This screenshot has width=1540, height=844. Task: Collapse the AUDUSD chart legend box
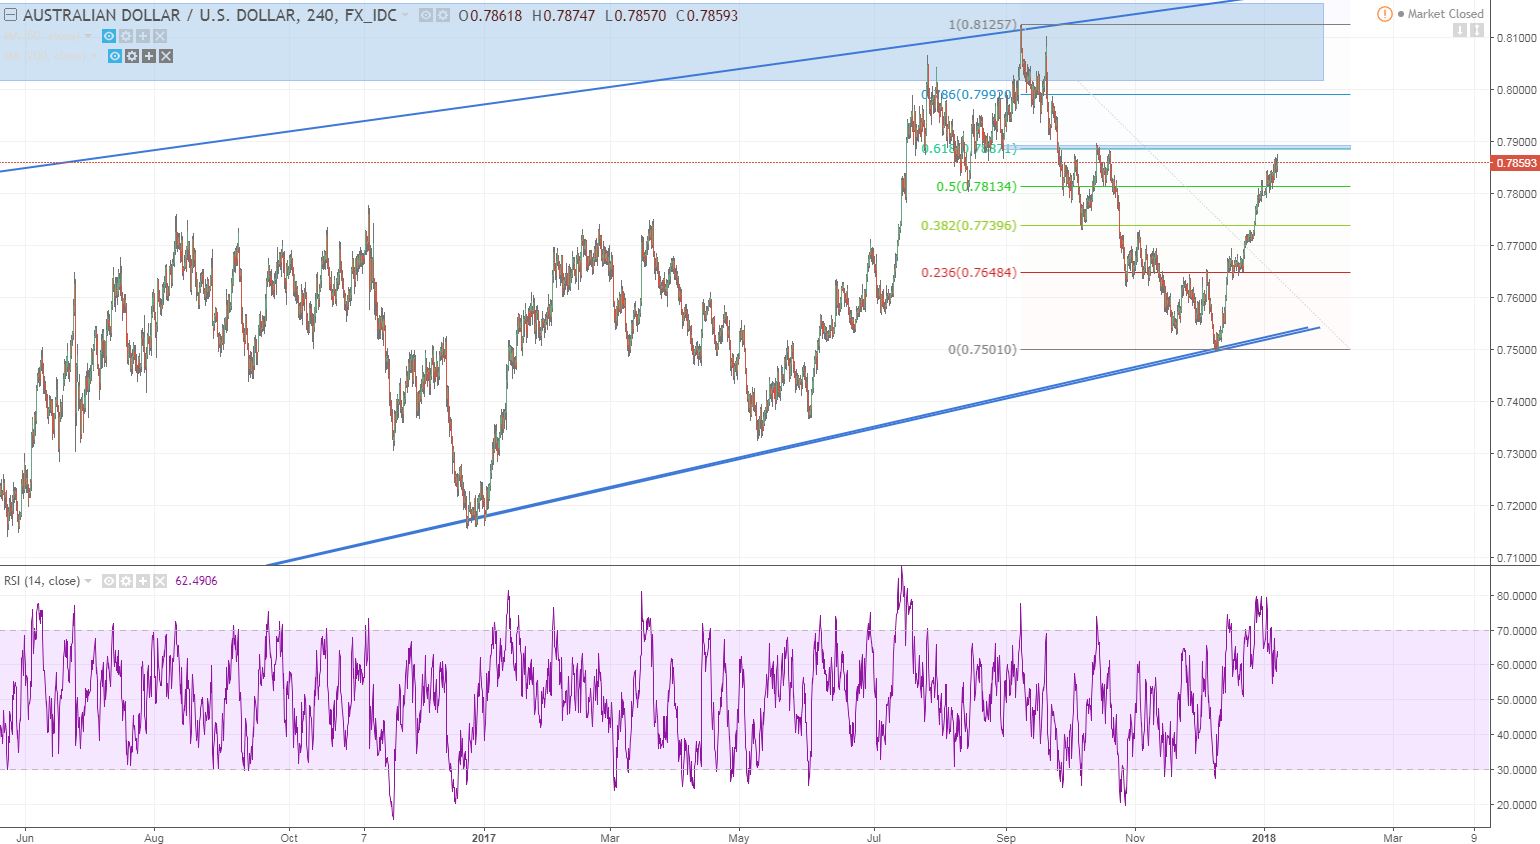click(x=10, y=15)
